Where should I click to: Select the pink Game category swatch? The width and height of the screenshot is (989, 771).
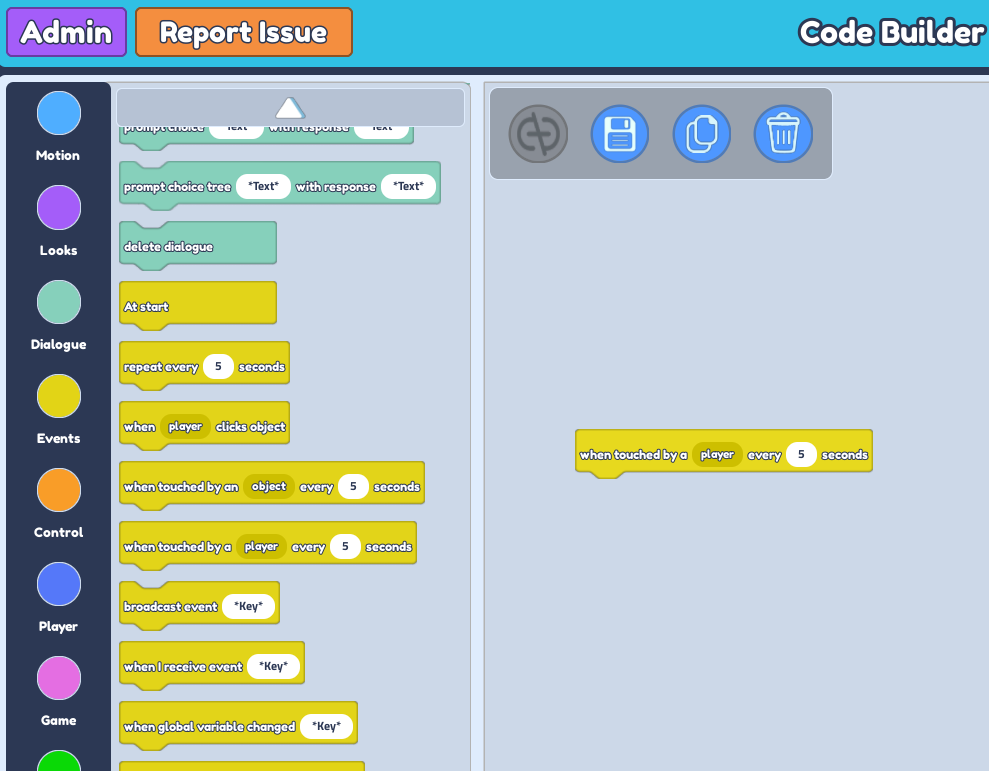(59, 678)
